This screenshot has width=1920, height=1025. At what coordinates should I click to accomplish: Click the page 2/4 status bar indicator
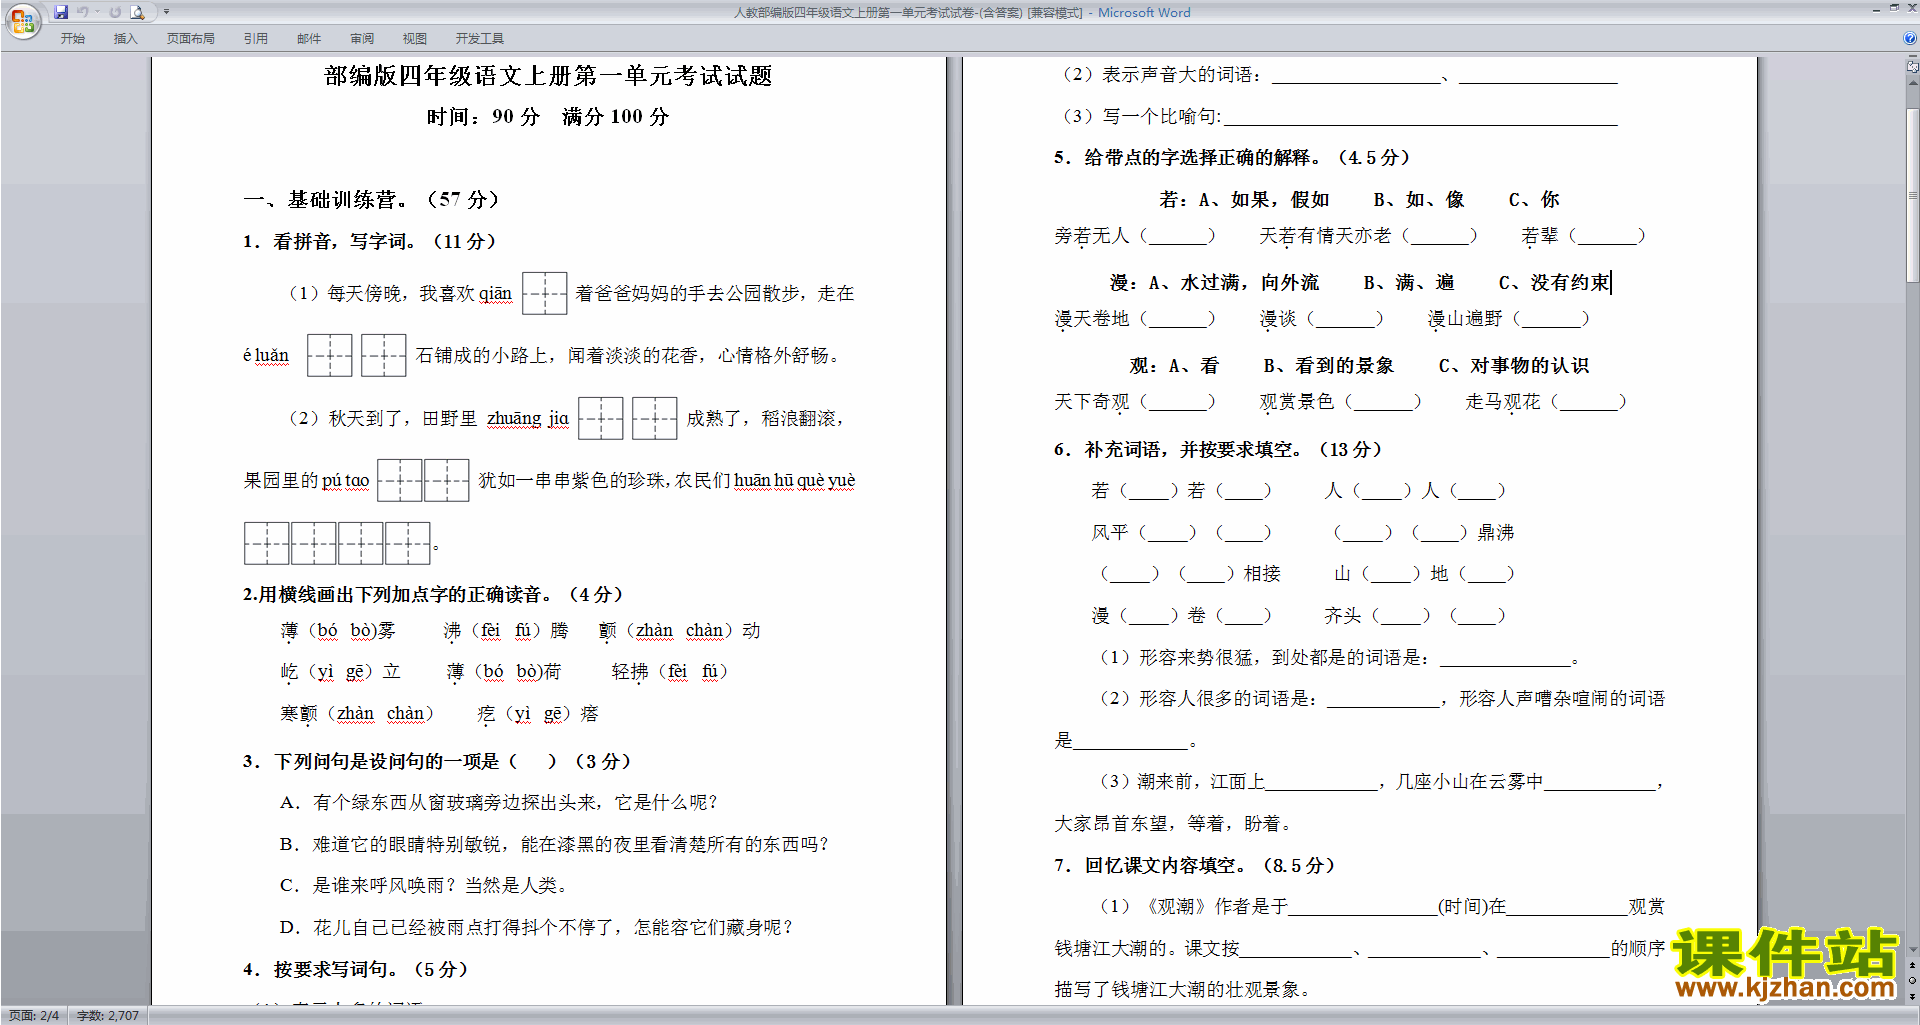(x=34, y=1016)
